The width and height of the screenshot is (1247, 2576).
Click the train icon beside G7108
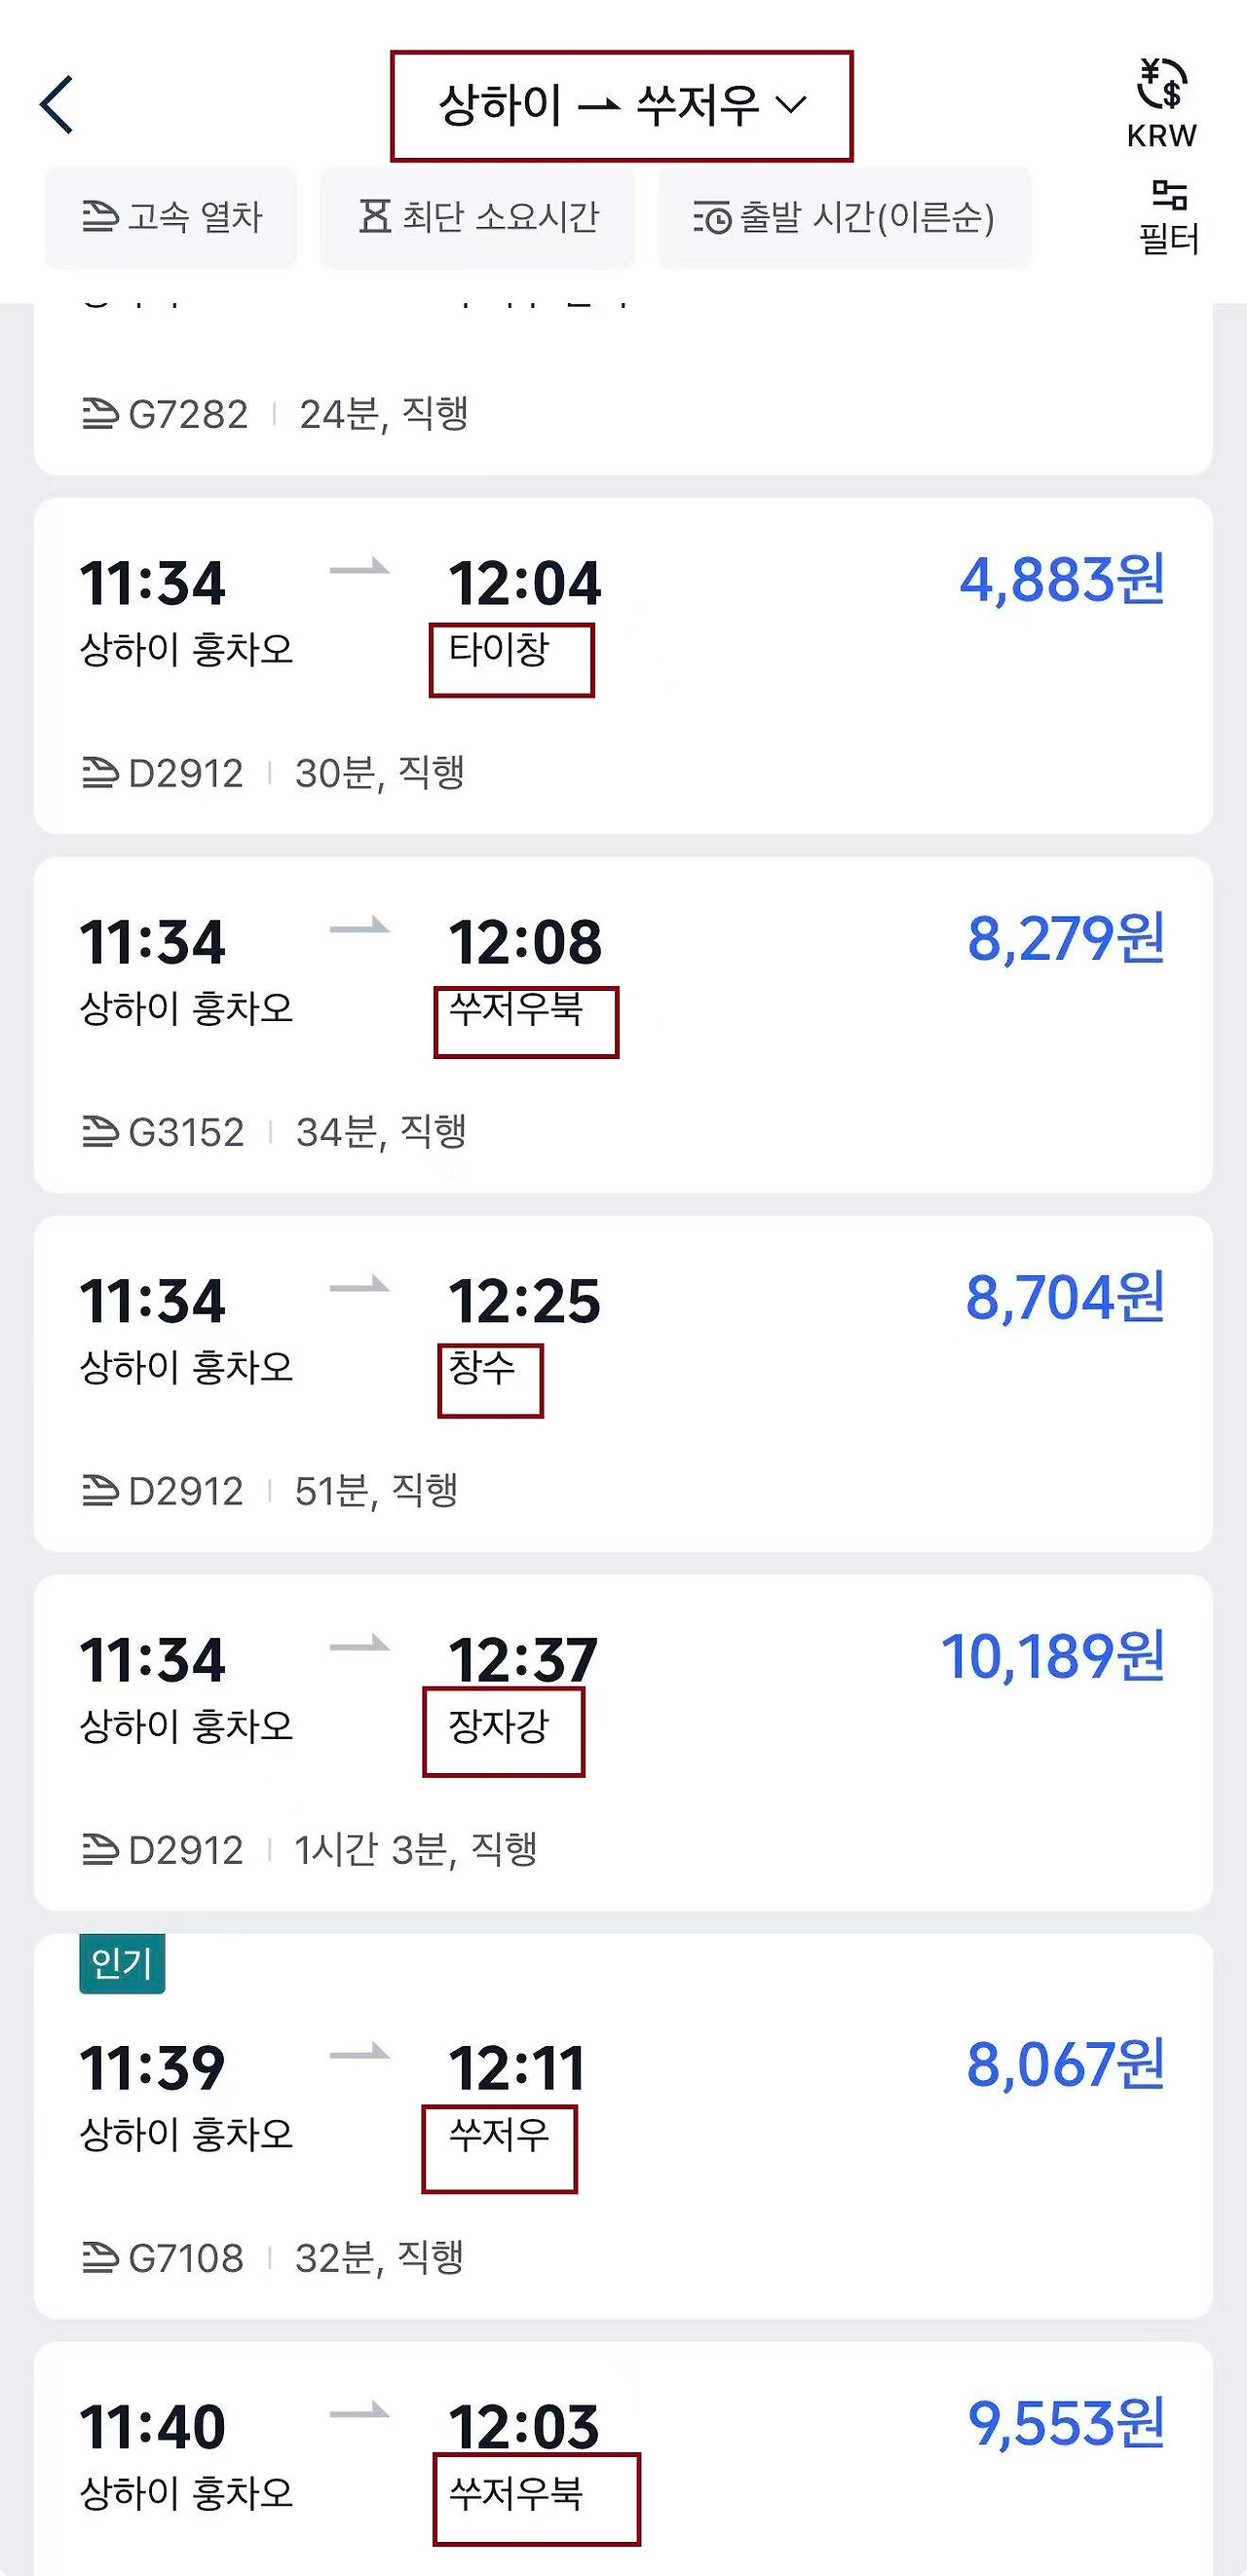99,2257
